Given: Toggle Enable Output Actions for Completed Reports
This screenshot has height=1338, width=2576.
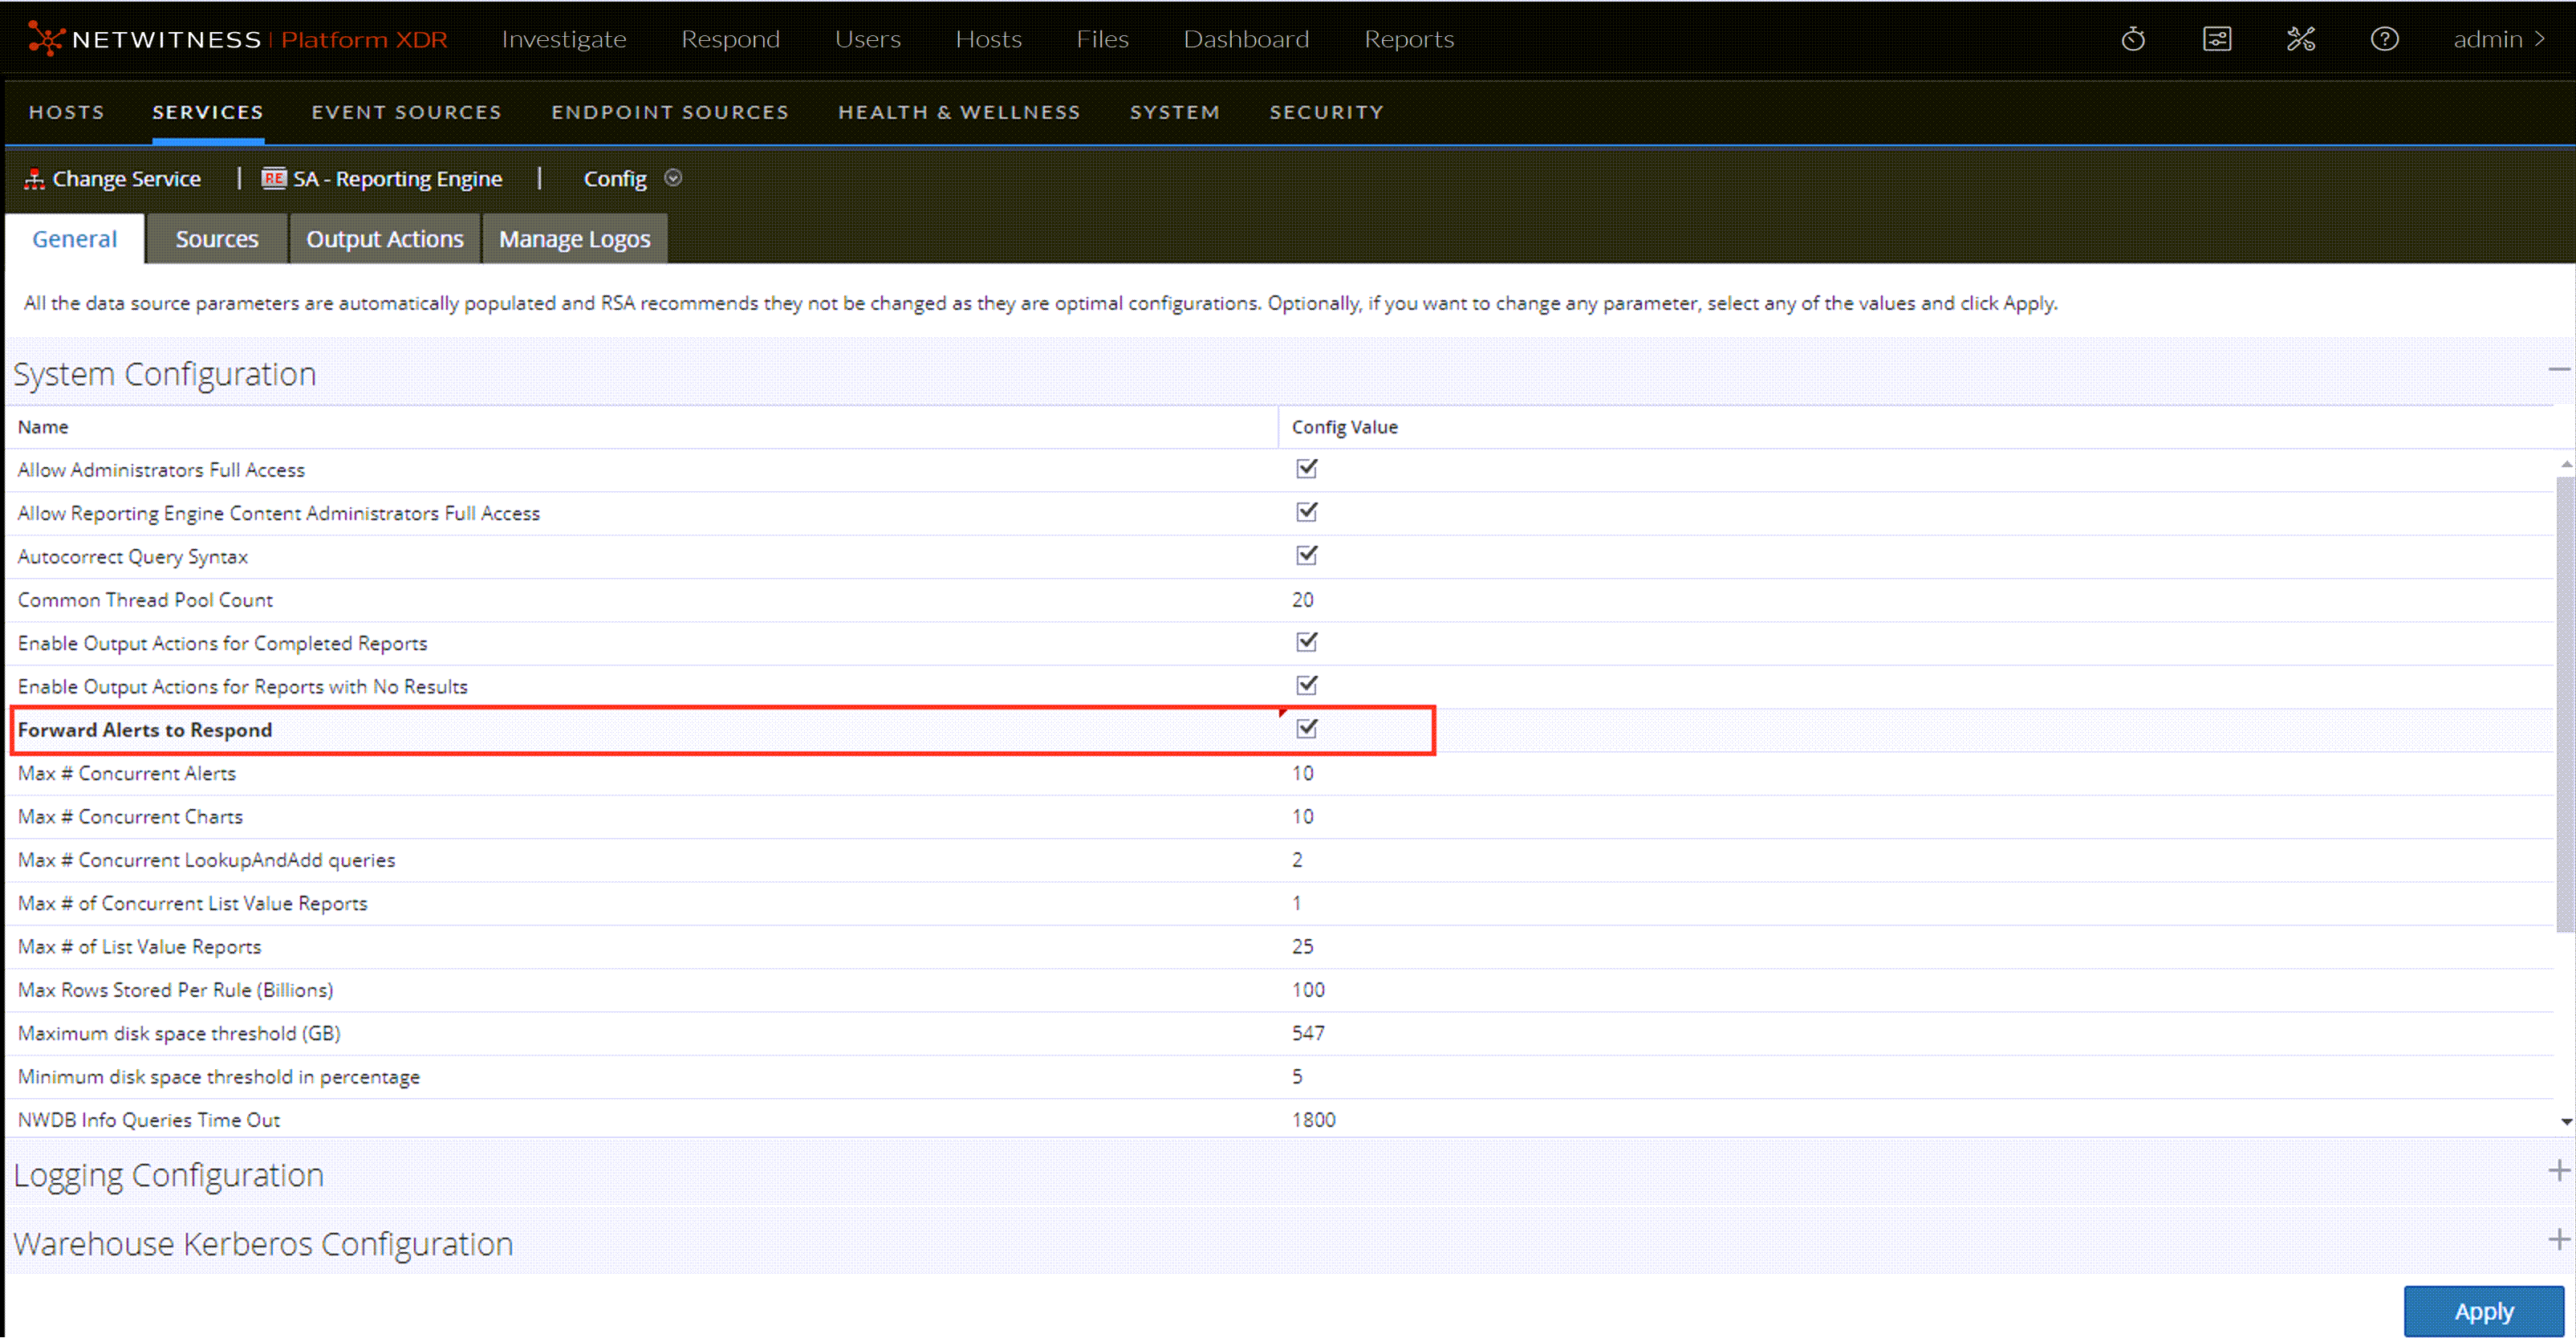Looking at the screenshot, I should tap(1307, 641).
